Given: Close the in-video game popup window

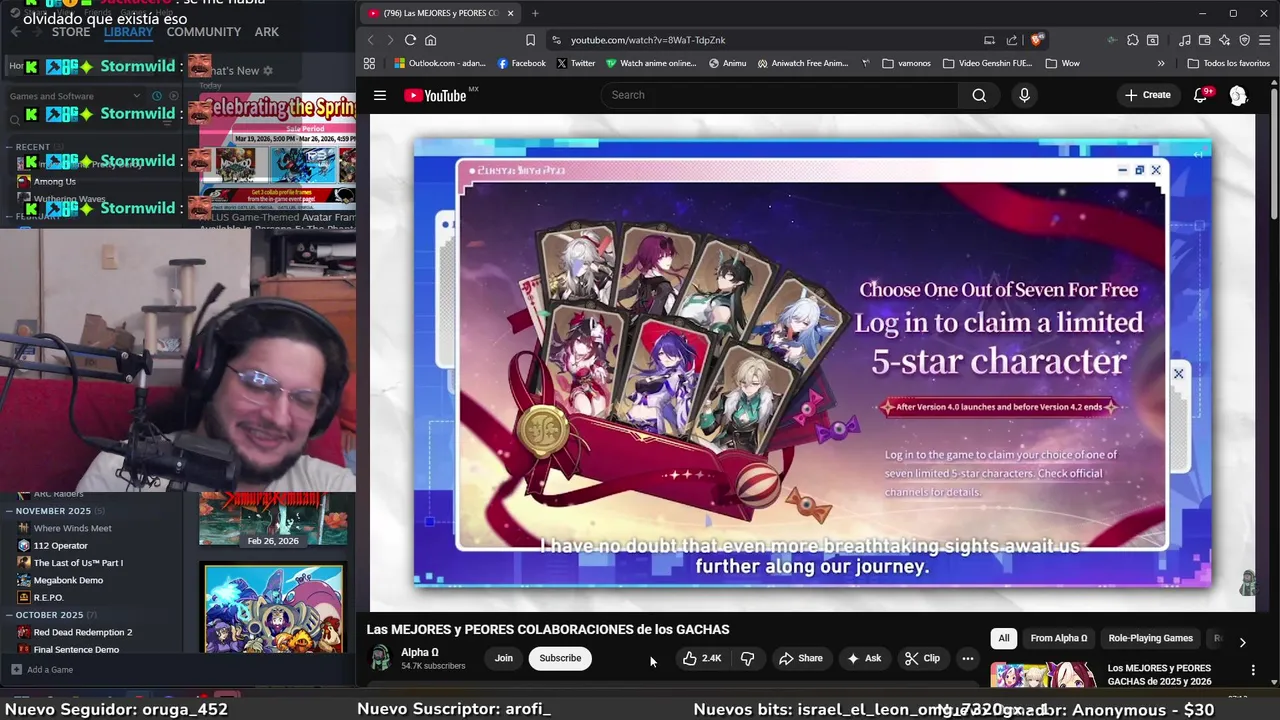Looking at the screenshot, I should click(1156, 170).
